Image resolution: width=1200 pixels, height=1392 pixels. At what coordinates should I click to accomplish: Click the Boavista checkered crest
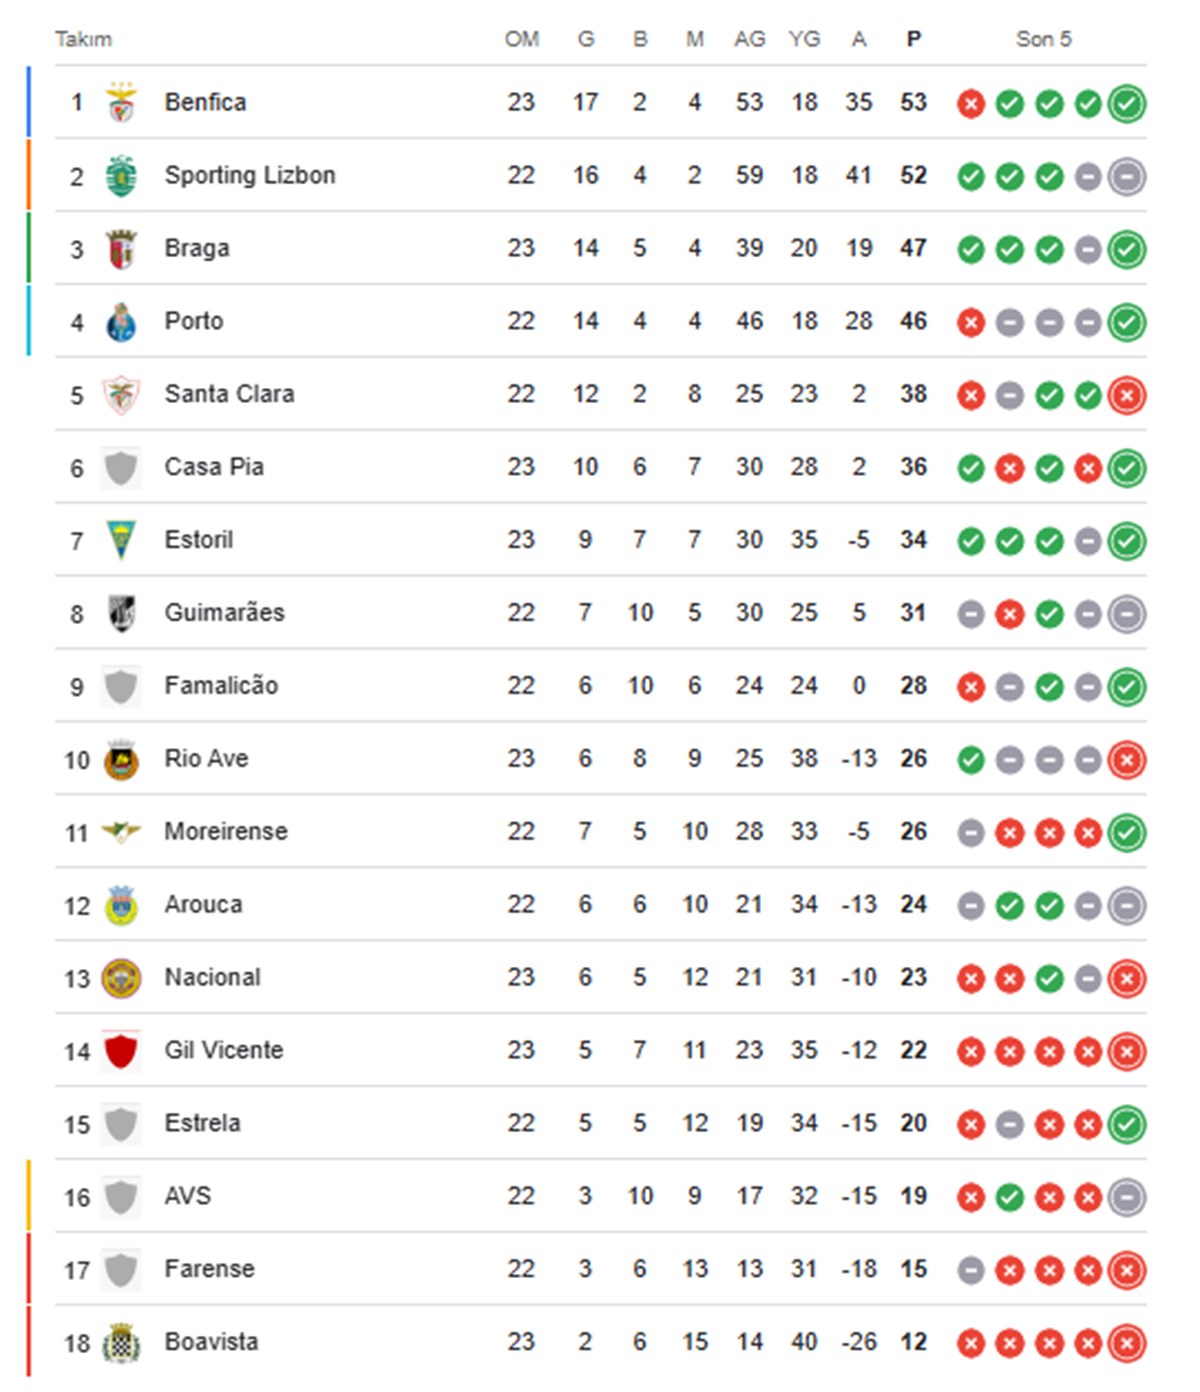(x=121, y=1343)
